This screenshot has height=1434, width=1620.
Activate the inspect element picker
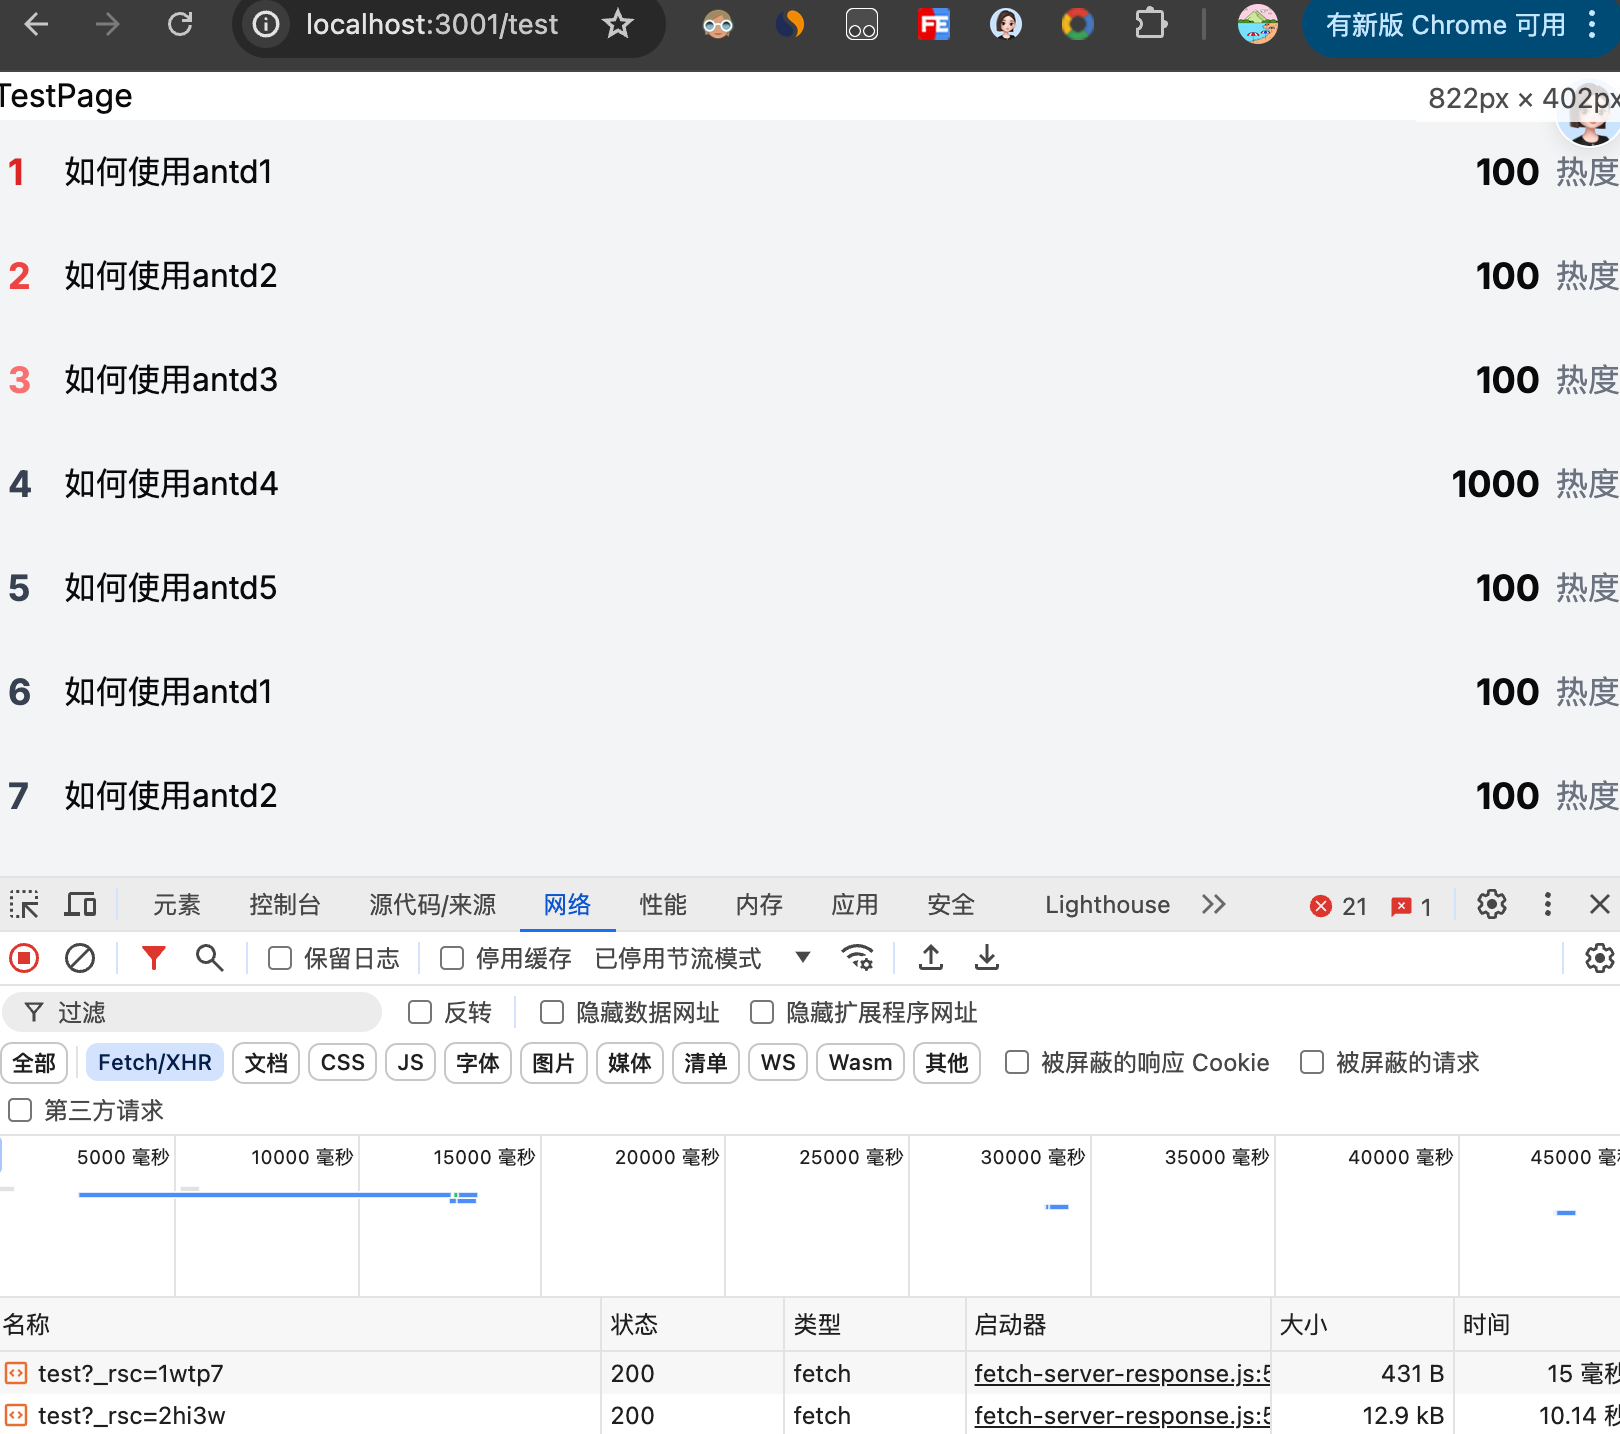coord(24,905)
